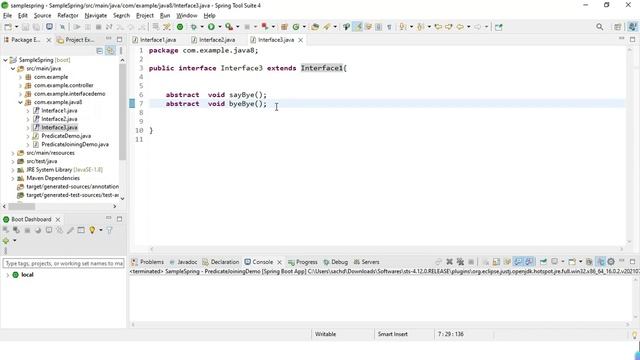640x360 pixels.
Task: Open the Navigate menu
Action: pyautogui.click(x=96, y=16)
